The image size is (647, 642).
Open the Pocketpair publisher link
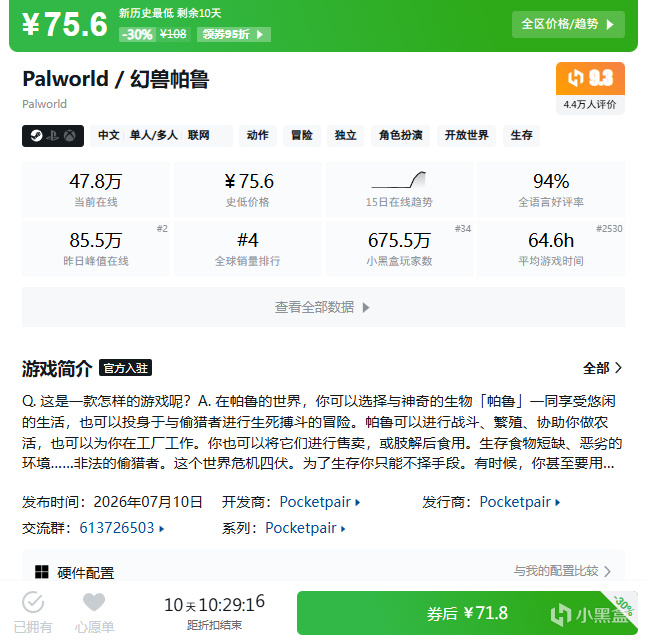(519, 502)
